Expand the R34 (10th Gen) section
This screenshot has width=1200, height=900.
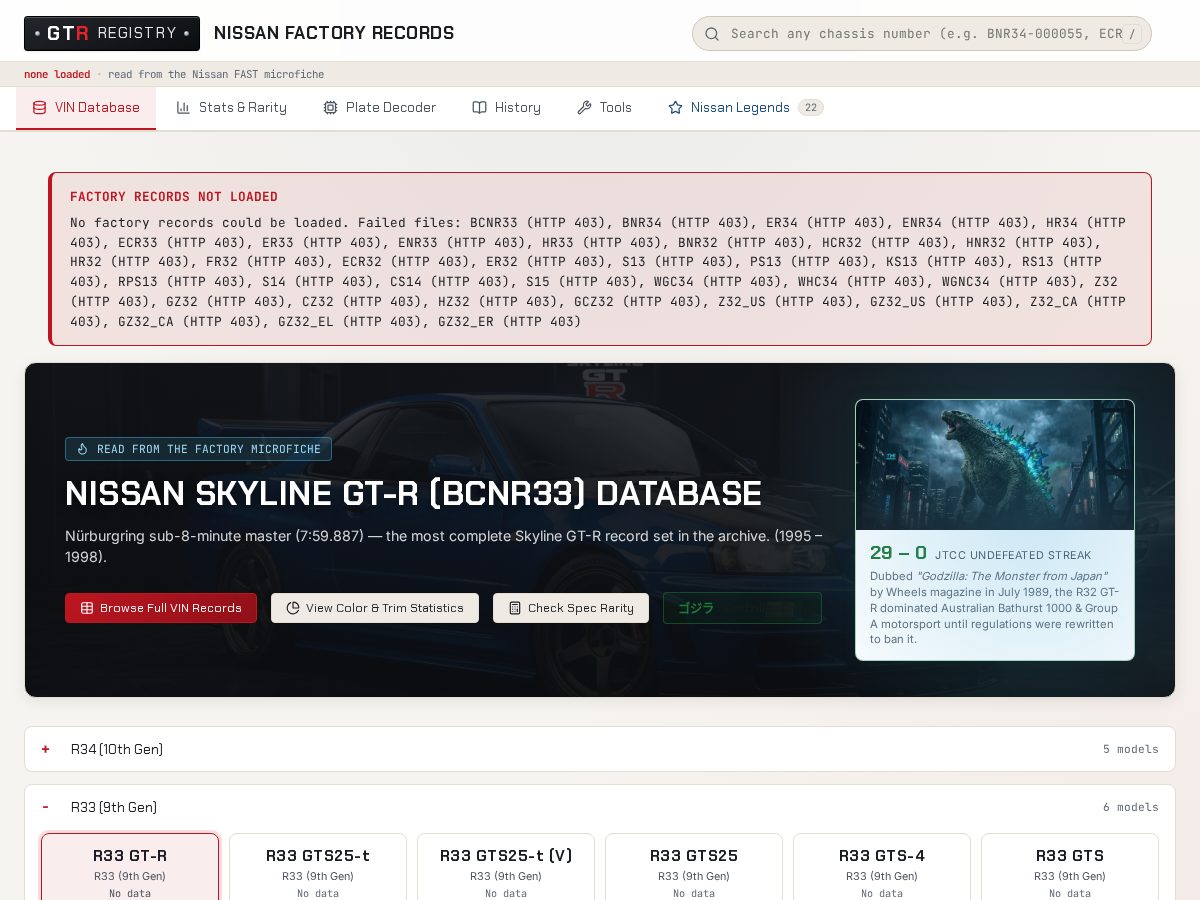point(600,749)
